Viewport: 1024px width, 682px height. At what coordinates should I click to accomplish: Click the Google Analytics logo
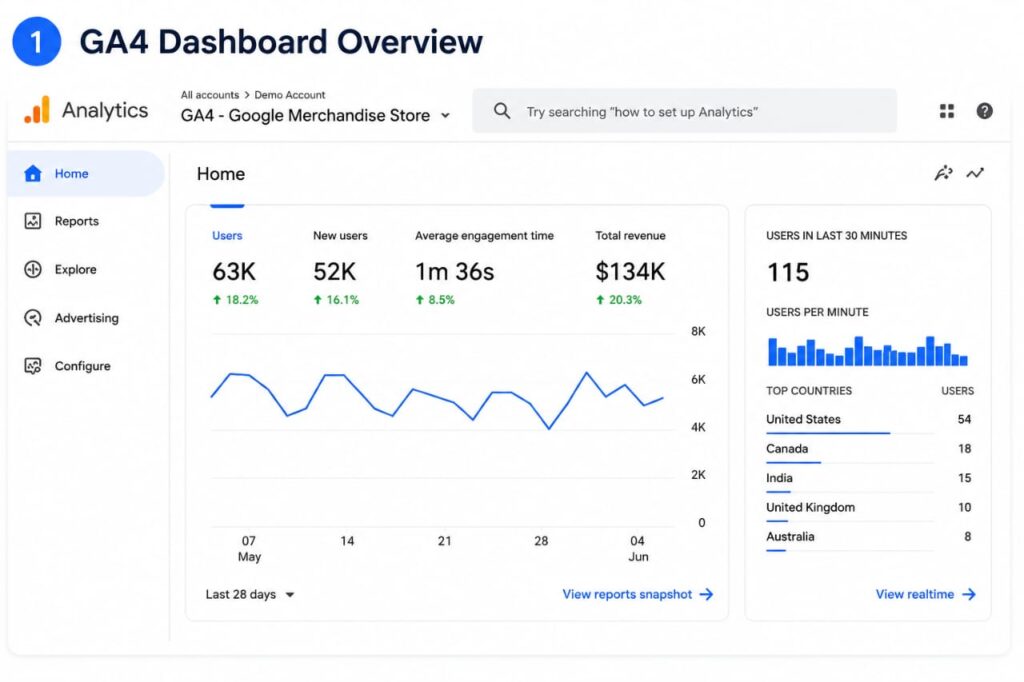(37, 110)
